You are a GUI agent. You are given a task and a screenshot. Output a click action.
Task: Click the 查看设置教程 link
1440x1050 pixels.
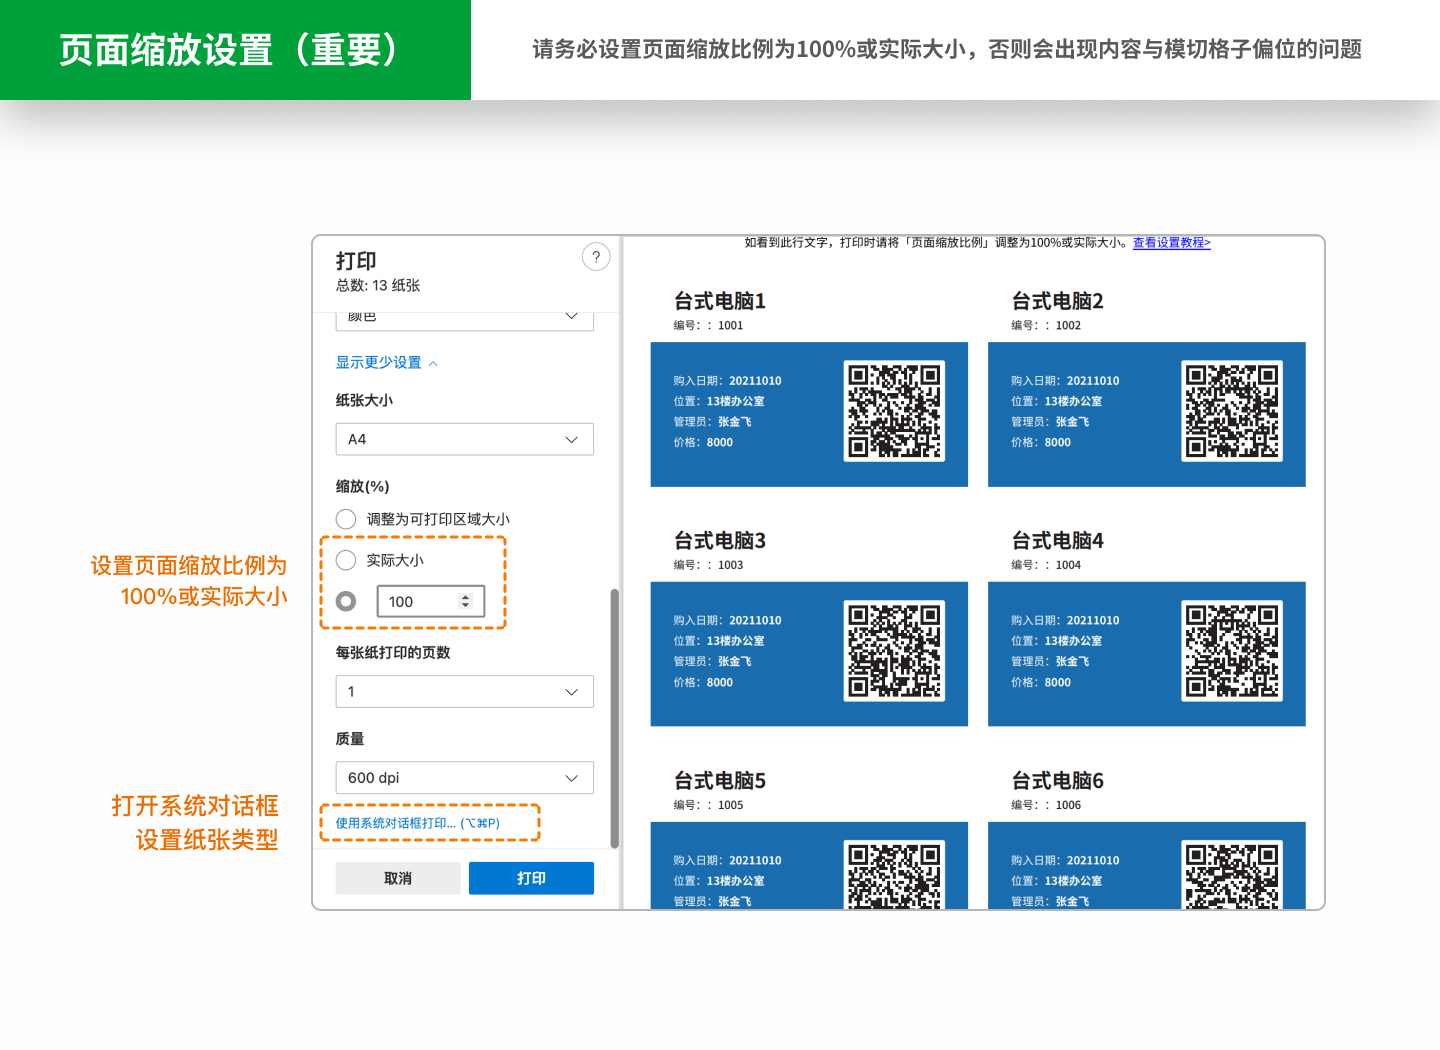point(1171,242)
